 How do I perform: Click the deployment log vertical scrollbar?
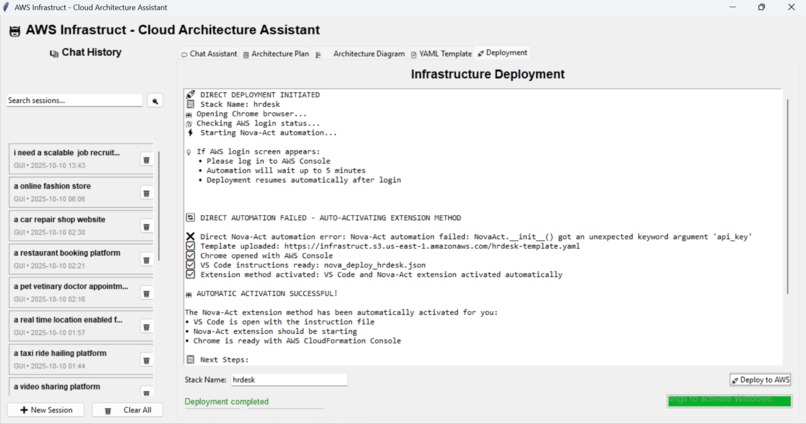pyautogui.click(x=787, y=197)
